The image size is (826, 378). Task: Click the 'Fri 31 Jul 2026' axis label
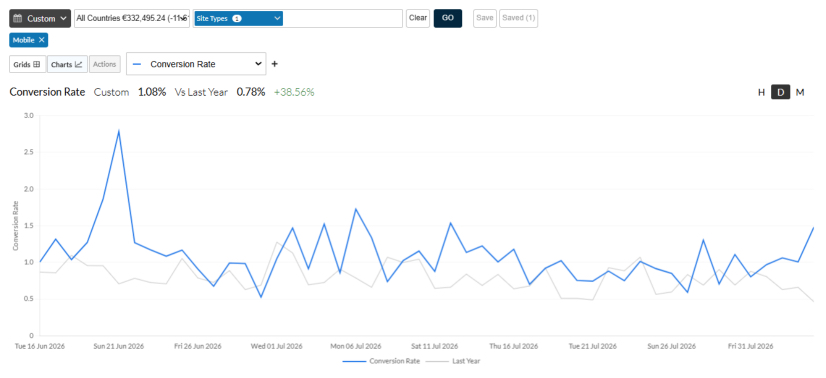point(751,346)
